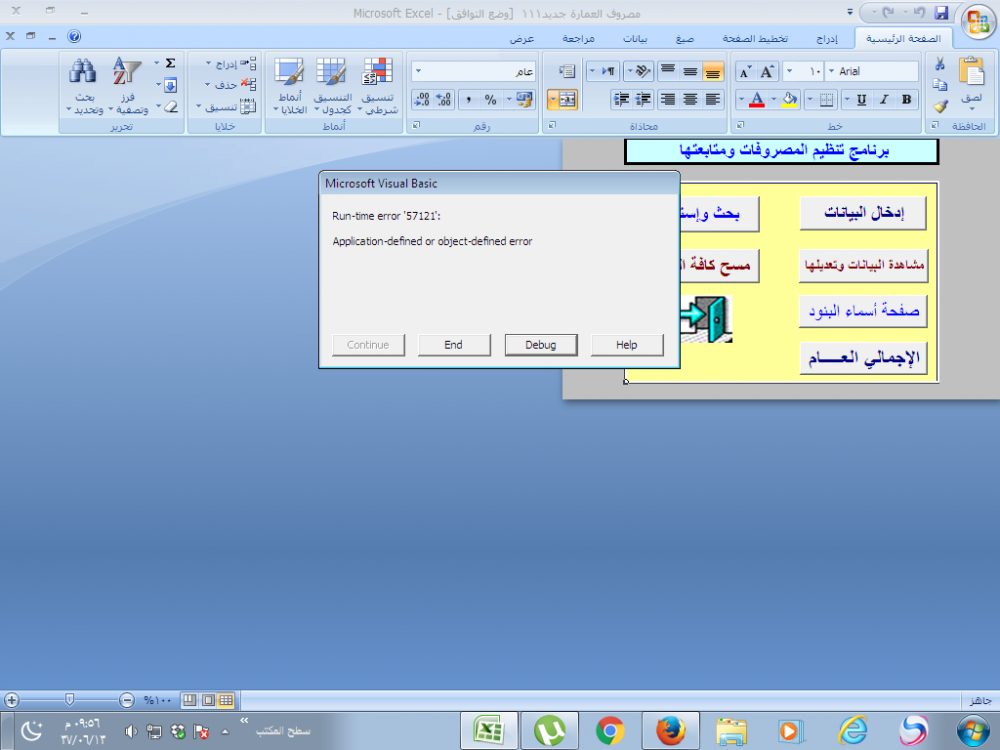Click the الإجمالي العام worksheet button
1000x750 pixels.
[x=863, y=358]
